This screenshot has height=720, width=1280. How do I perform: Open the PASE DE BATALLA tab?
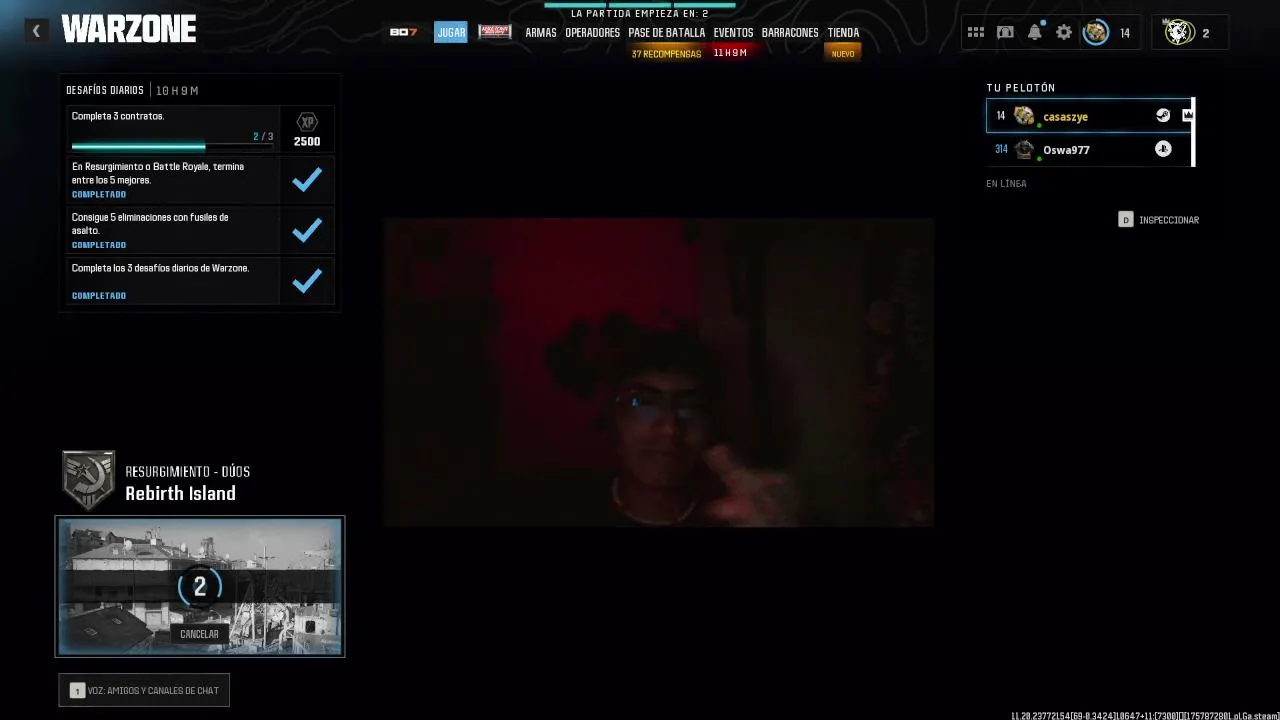tap(667, 33)
